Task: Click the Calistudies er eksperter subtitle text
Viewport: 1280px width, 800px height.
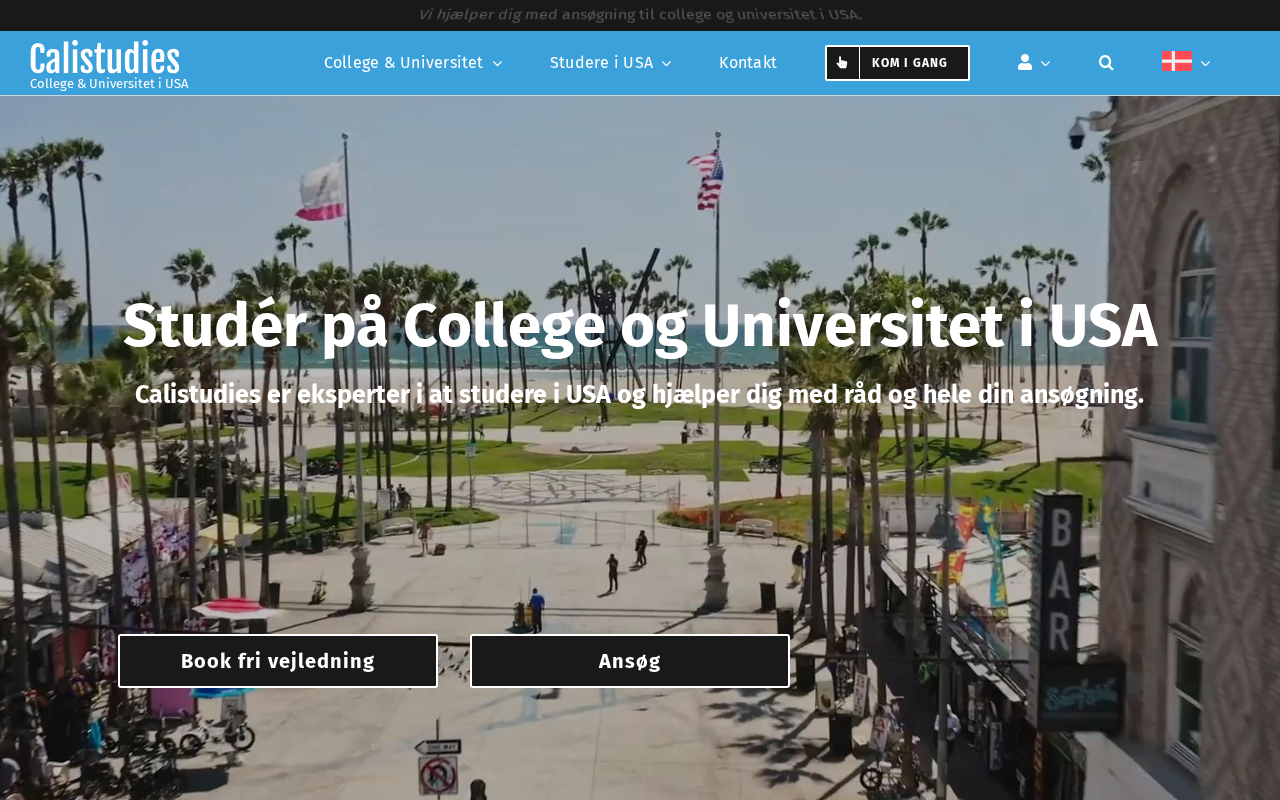Action: point(640,395)
